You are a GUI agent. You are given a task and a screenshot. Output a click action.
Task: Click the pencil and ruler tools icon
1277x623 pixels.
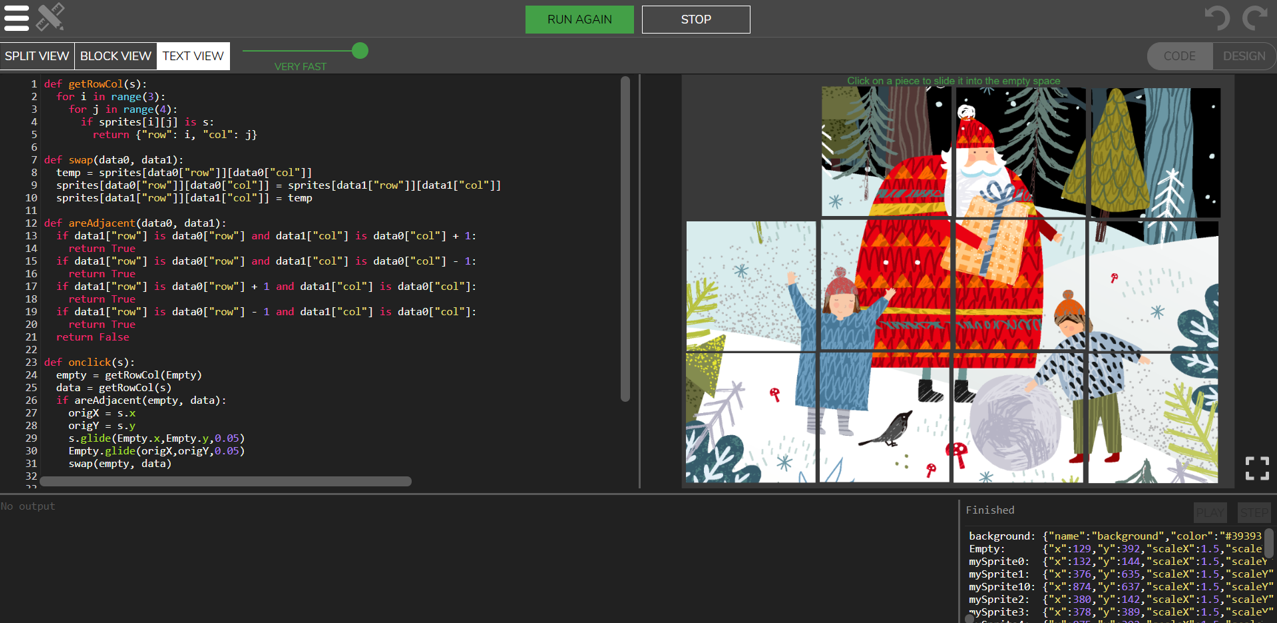click(x=51, y=17)
